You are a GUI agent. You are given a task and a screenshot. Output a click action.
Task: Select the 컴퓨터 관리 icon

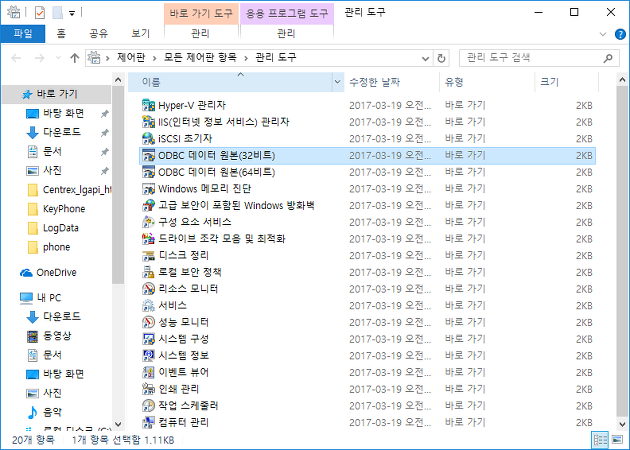(x=148, y=422)
